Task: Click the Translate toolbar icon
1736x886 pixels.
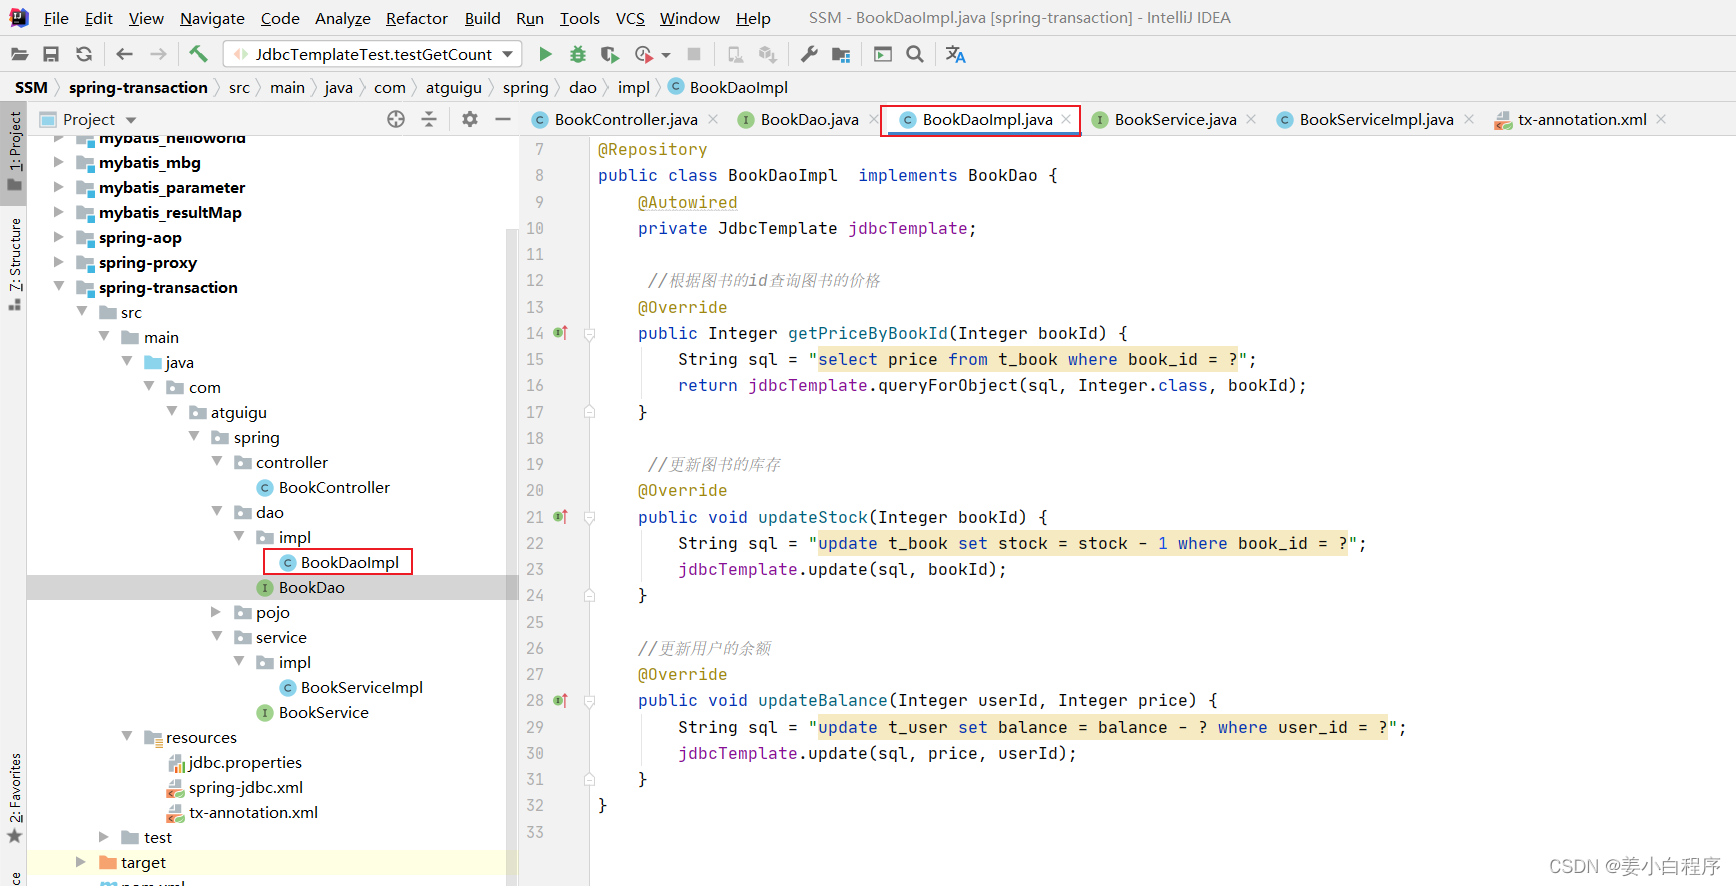Action: pos(956,54)
